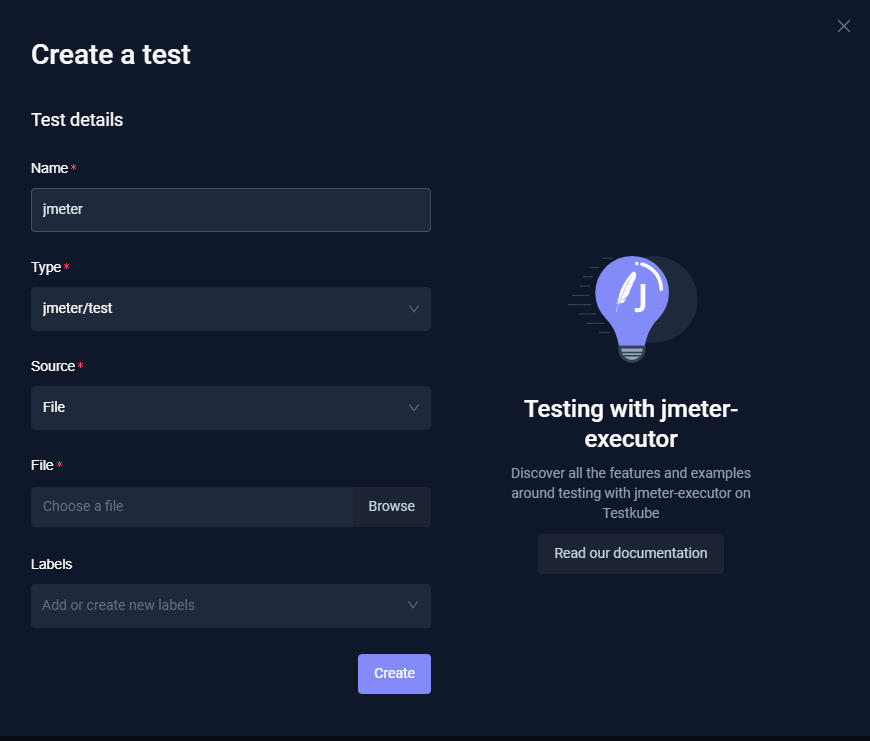Click the Source field label
This screenshot has height=741, width=870.
[53, 366]
